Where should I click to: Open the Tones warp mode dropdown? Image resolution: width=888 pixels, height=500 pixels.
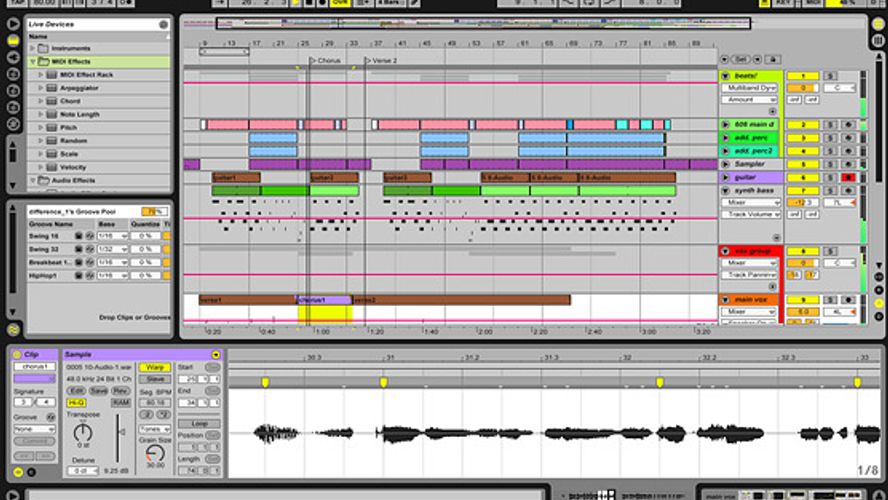point(155,429)
